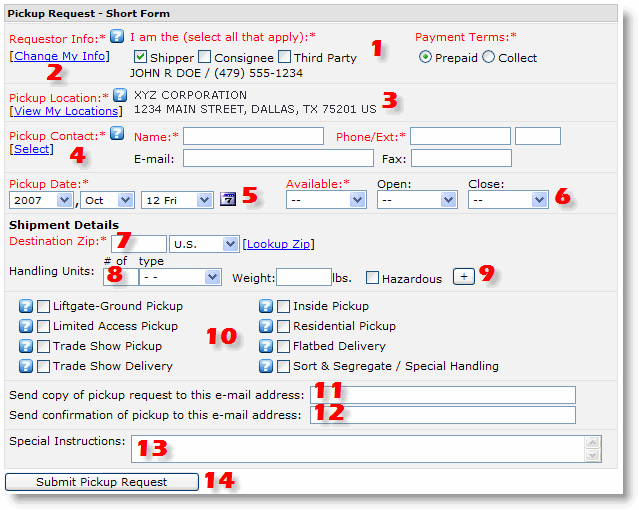The image size is (639, 510).
Task: Open help for Flatbed Delivery
Action: pyautogui.click(x=266, y=346)
